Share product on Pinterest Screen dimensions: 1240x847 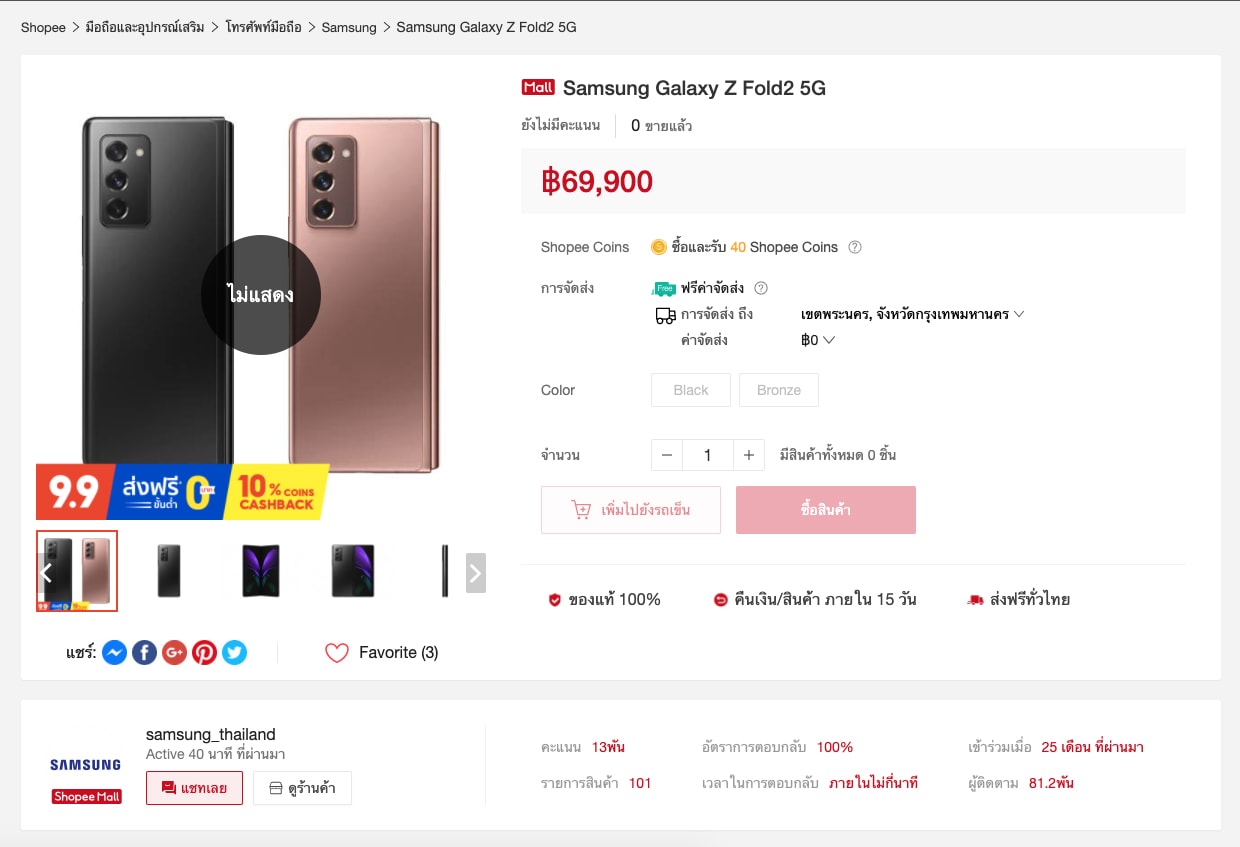[204, 653]
